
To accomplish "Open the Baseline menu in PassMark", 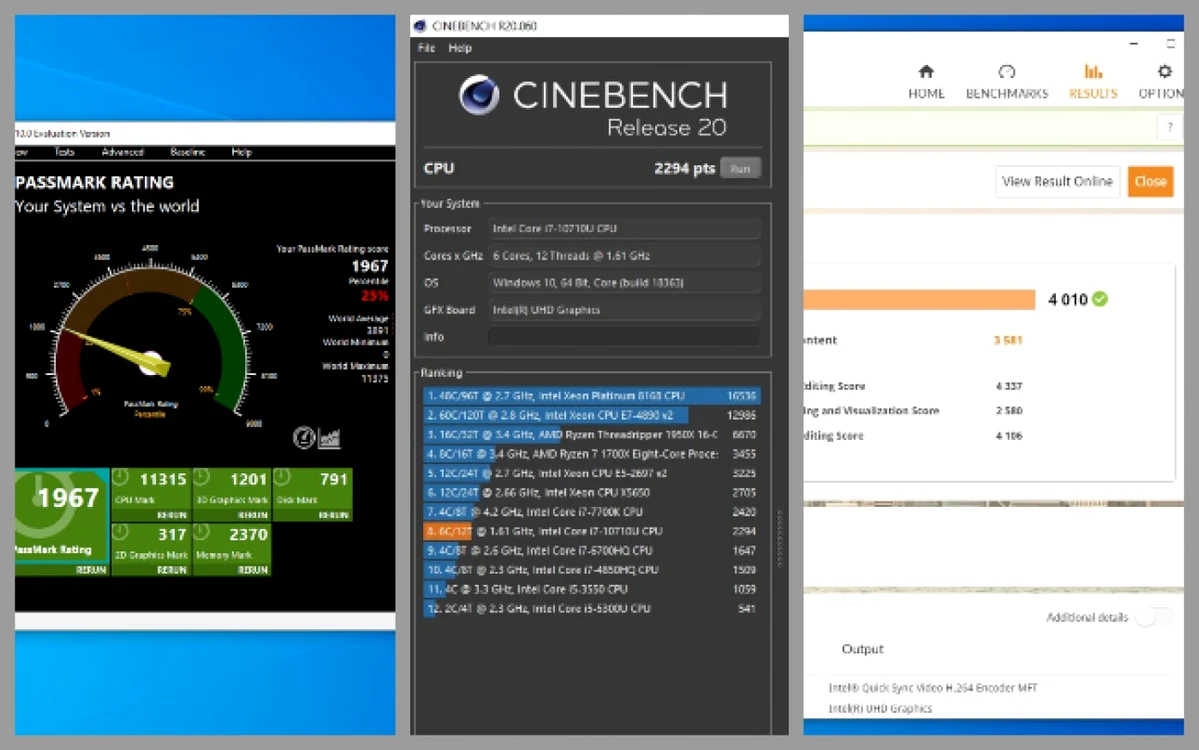I will 187,152.
